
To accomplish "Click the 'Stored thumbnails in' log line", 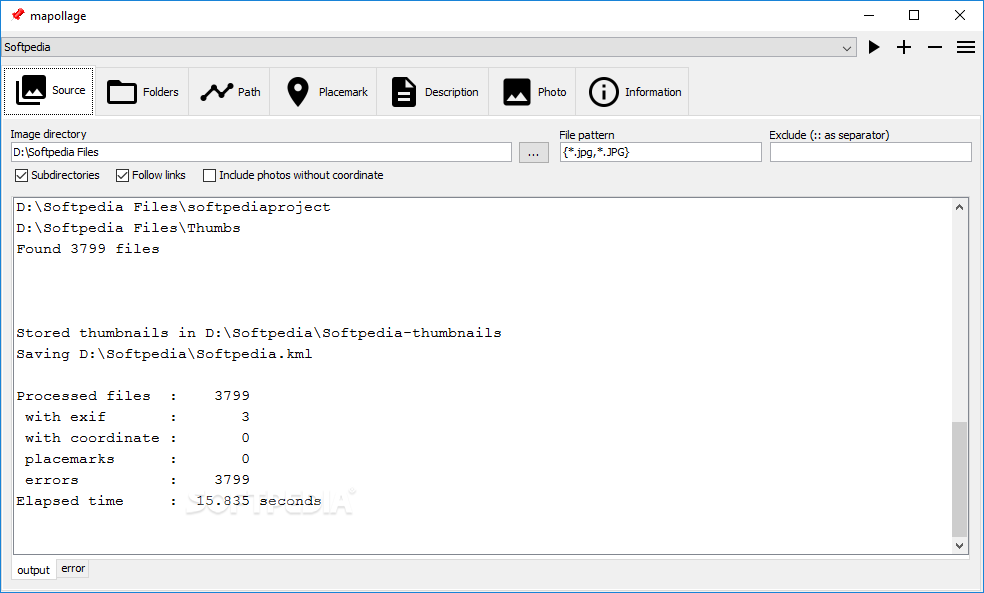I will coord(259,333).
